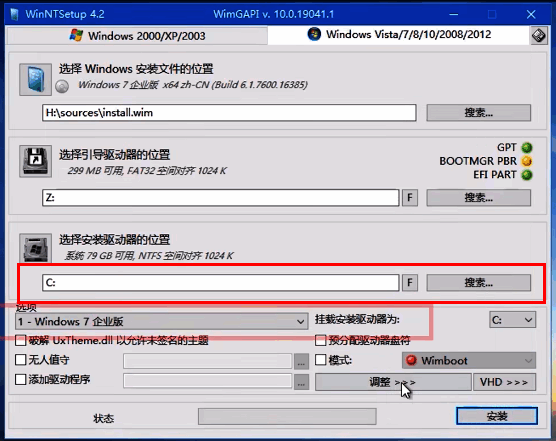Click the status progress bar

tap(287, 416)
